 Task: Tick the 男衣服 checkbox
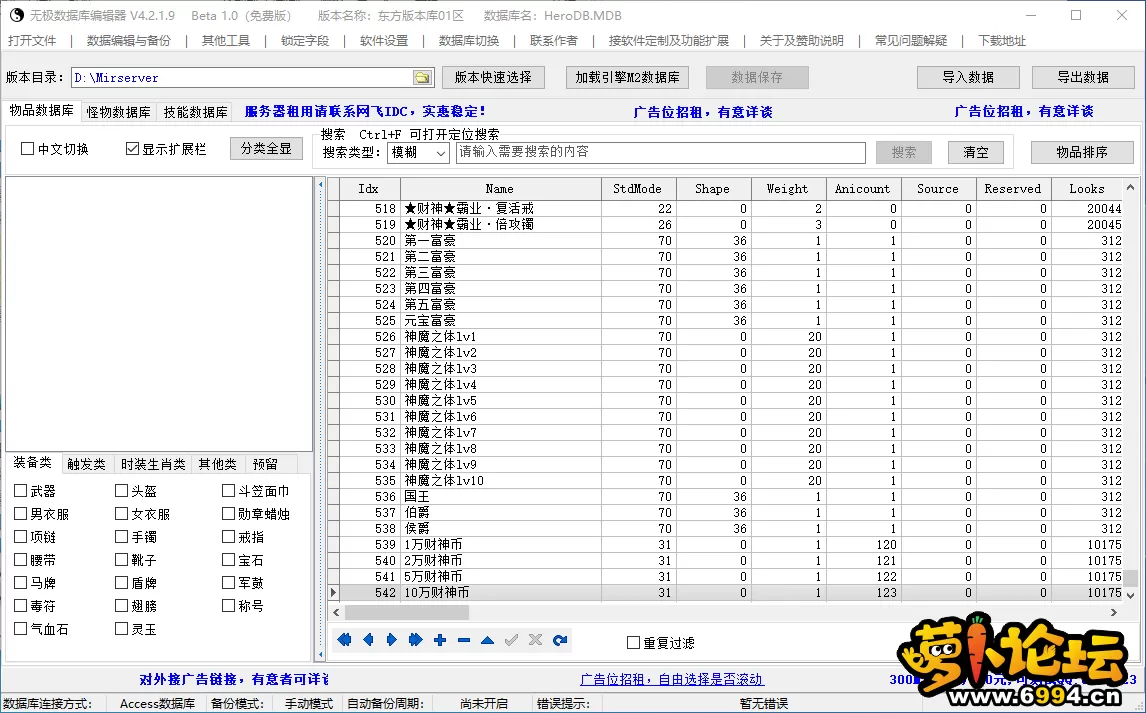(x=20, y=514)
